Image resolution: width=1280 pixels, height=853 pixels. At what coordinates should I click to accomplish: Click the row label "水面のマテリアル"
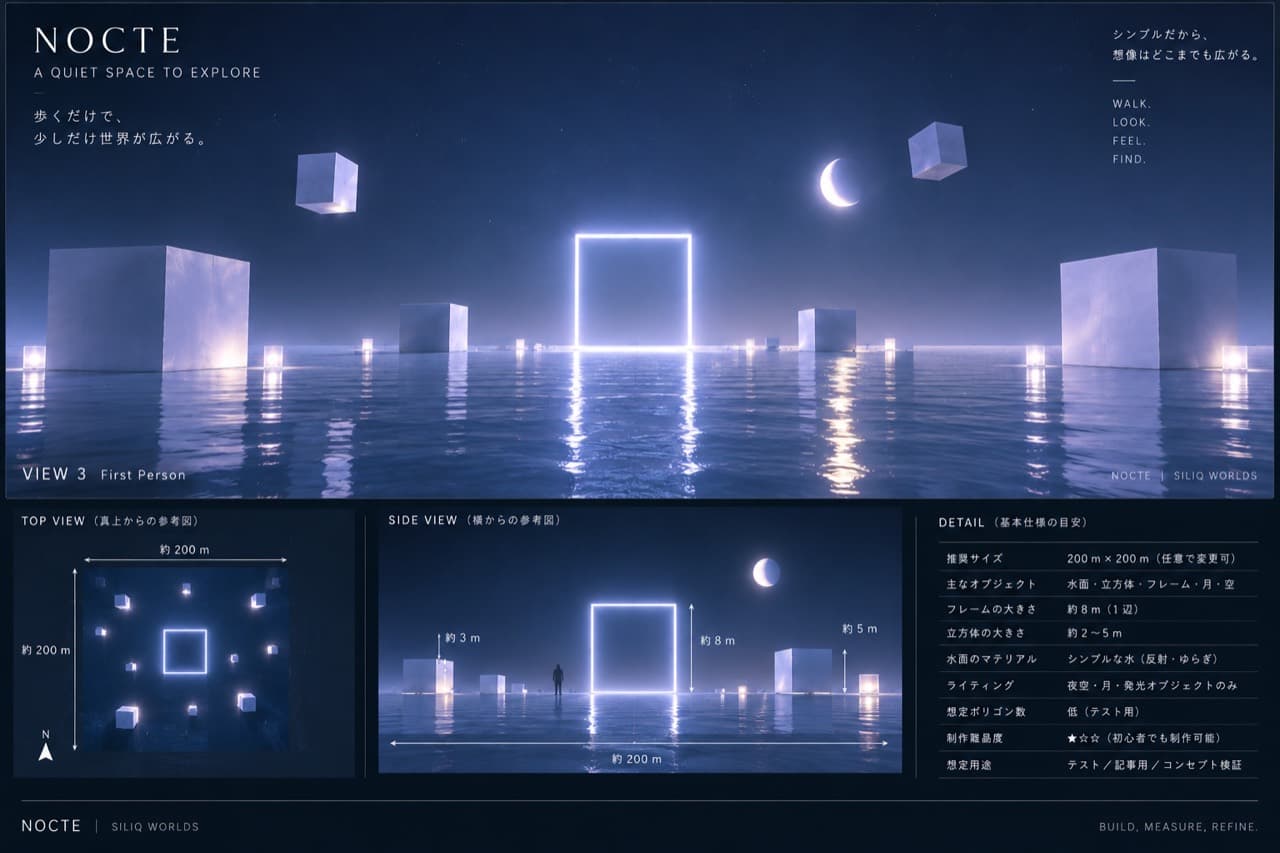(991, 660)
